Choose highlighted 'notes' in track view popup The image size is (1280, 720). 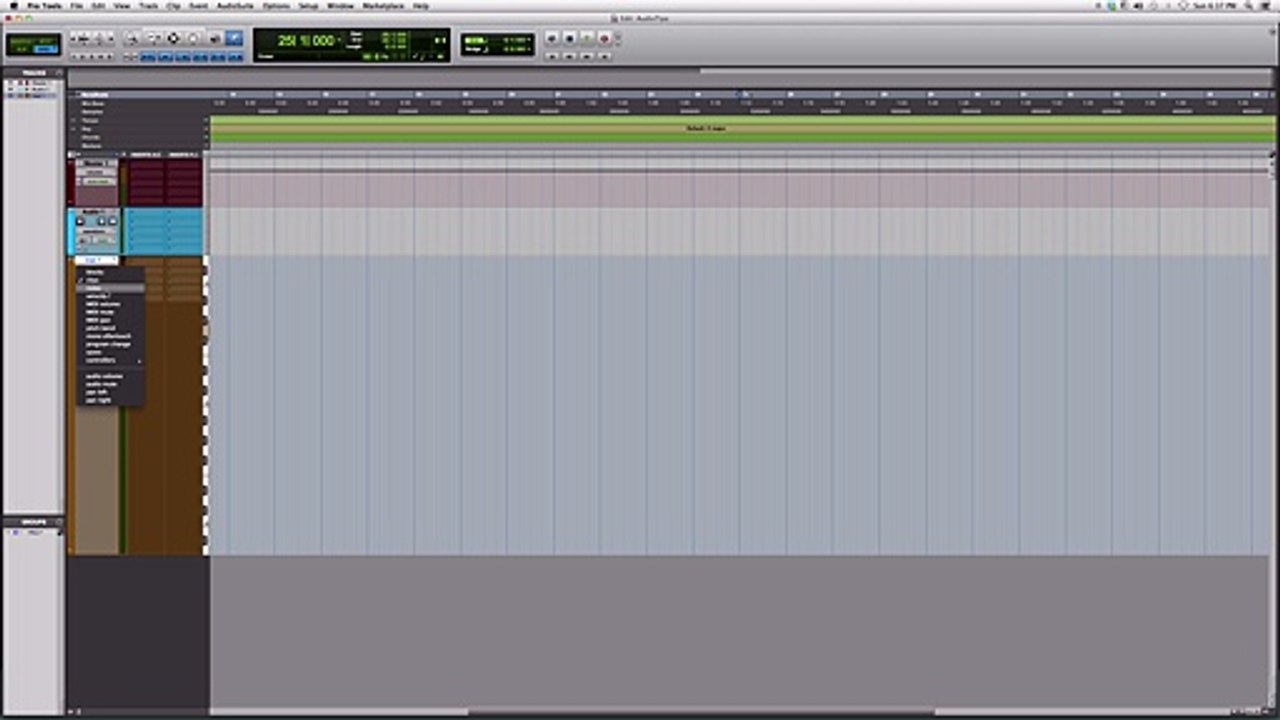[110, 288]
